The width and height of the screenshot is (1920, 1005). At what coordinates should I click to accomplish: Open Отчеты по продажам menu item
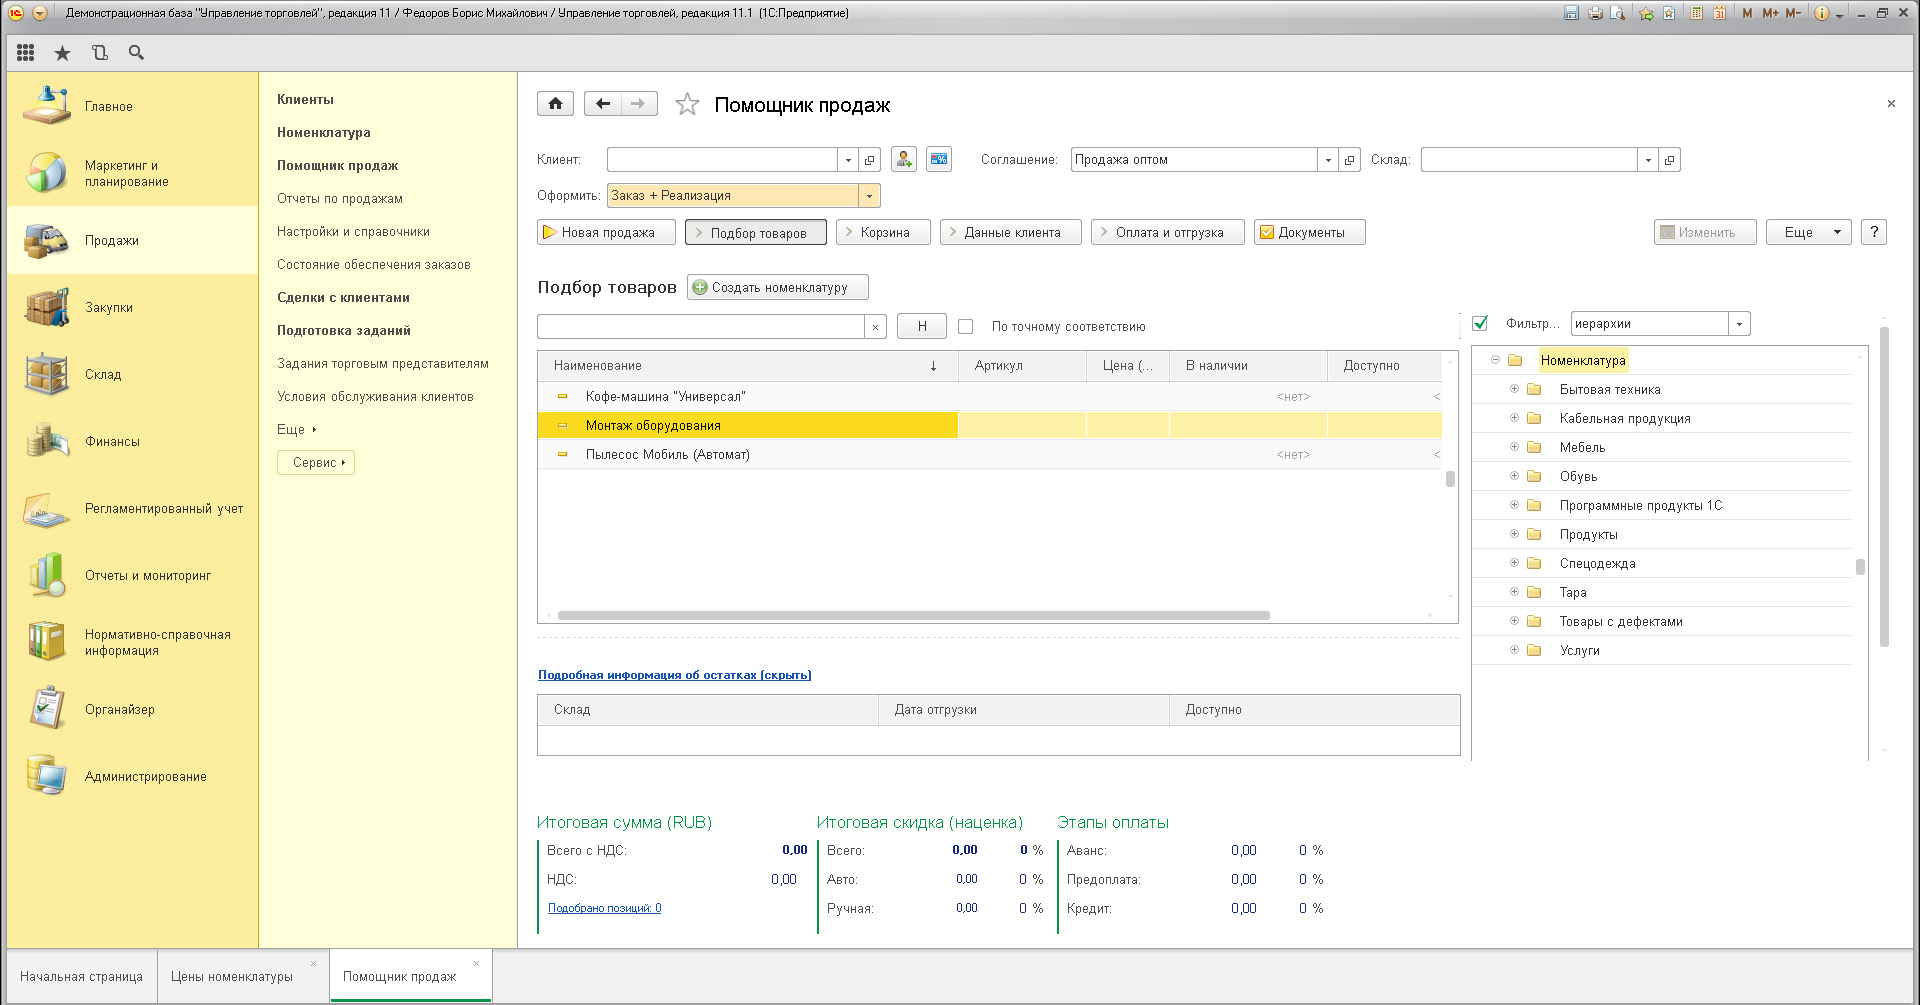340,198
